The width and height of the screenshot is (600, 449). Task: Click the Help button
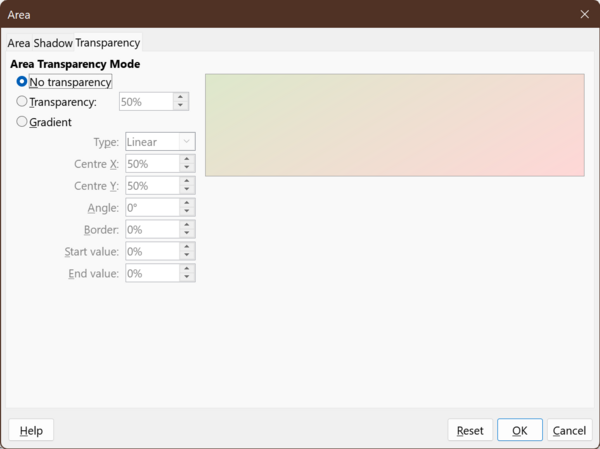pyautogui.click(x=31, y=430)
